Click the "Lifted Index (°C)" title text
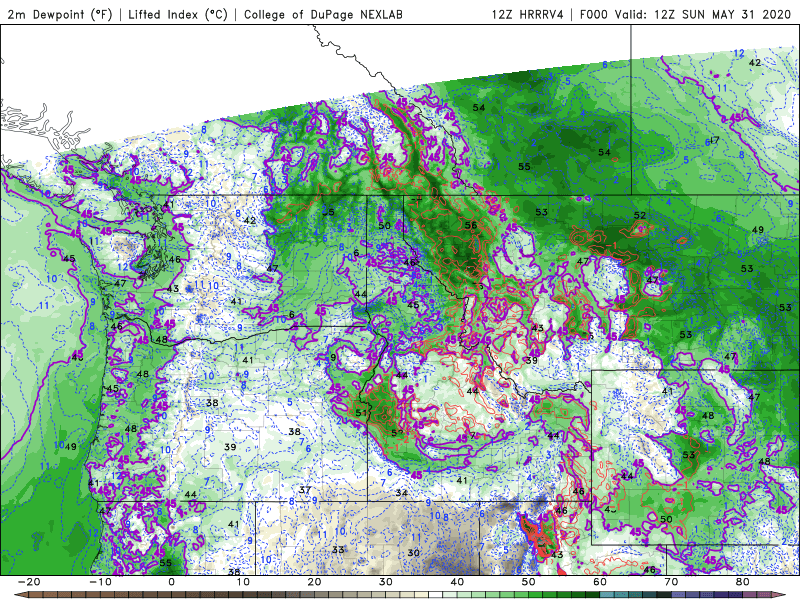This screenshot has height=600, width=800. click(x=178, y=14)
